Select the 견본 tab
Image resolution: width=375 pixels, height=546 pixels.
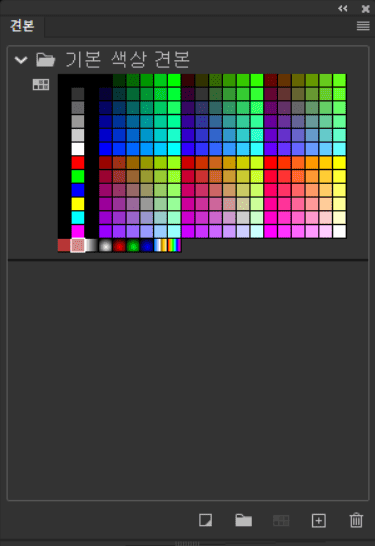tap(22, 26)
